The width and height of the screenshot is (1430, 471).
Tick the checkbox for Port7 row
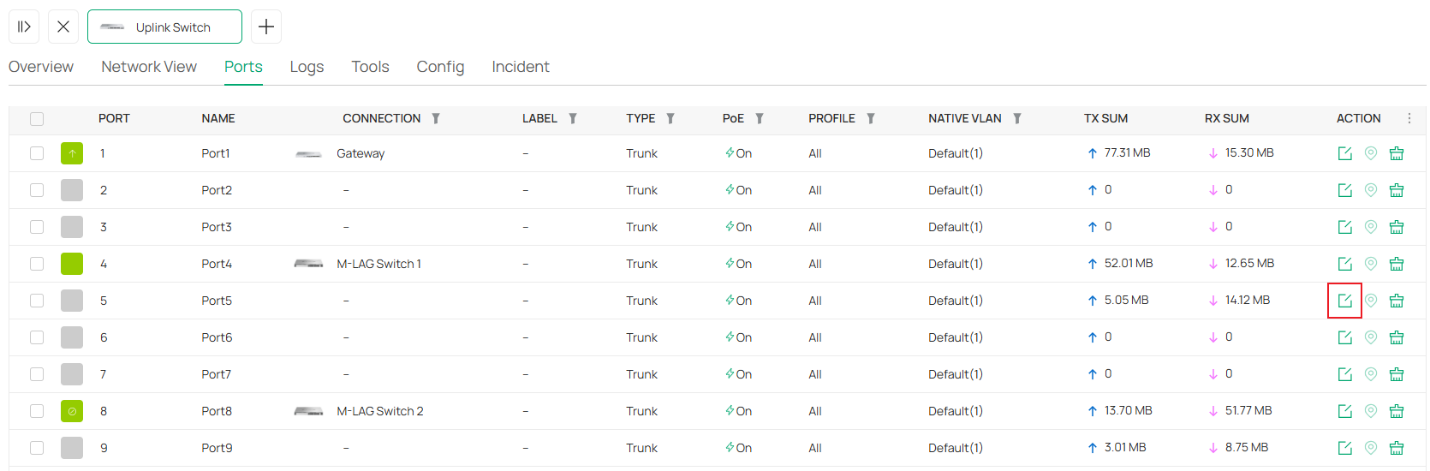click(37, 374)
